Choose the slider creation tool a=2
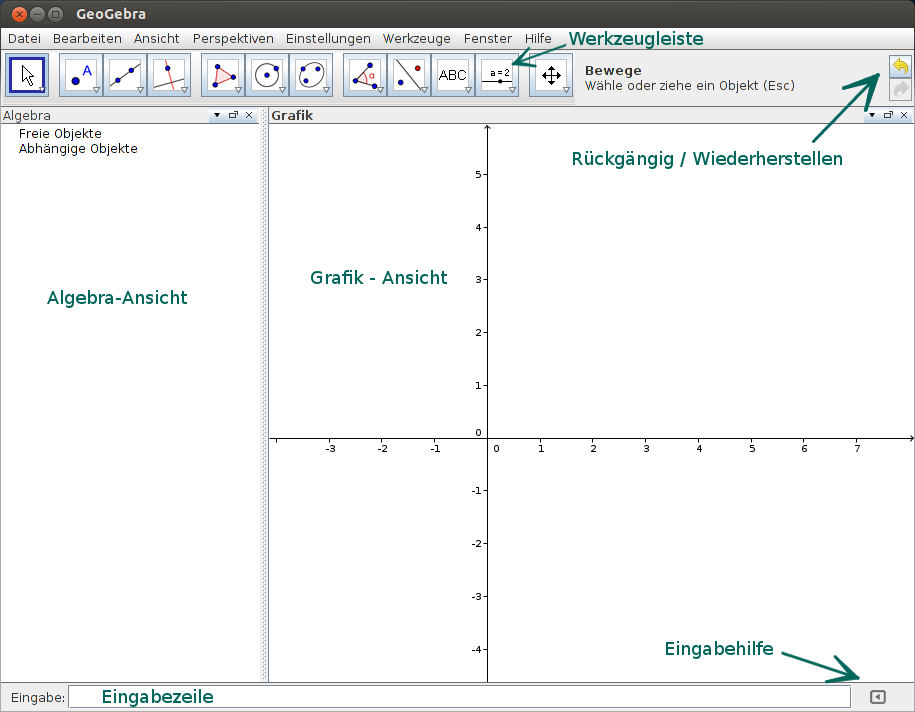 tap(498, 75)
